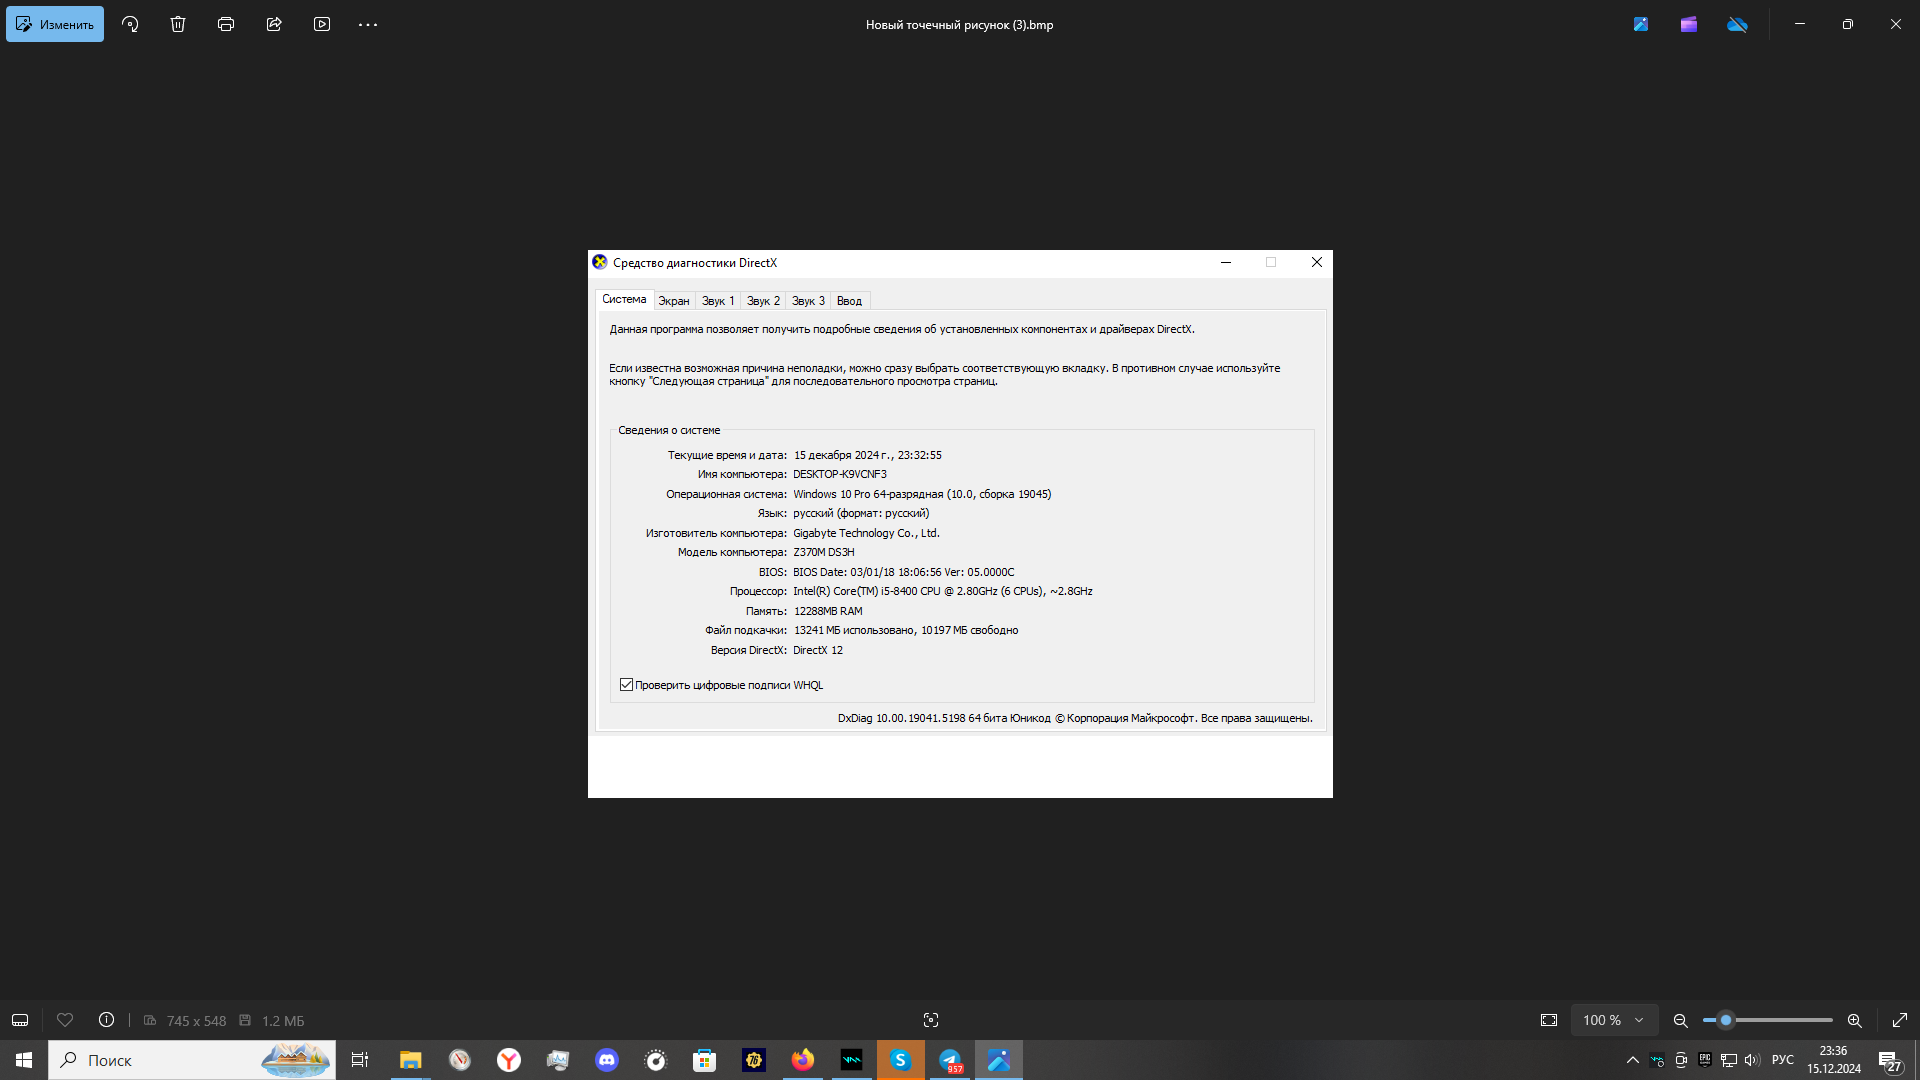The height and width of the screenshot is (1080, 1920).
Task: Open the notifications center
Action: 1888,1060
